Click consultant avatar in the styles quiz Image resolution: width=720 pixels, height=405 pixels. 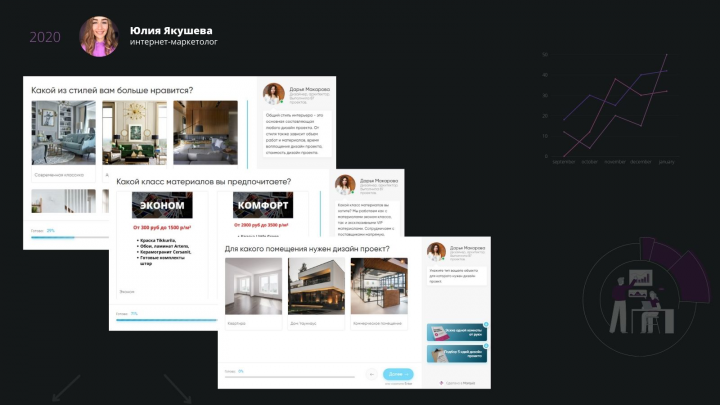[274, 93]
